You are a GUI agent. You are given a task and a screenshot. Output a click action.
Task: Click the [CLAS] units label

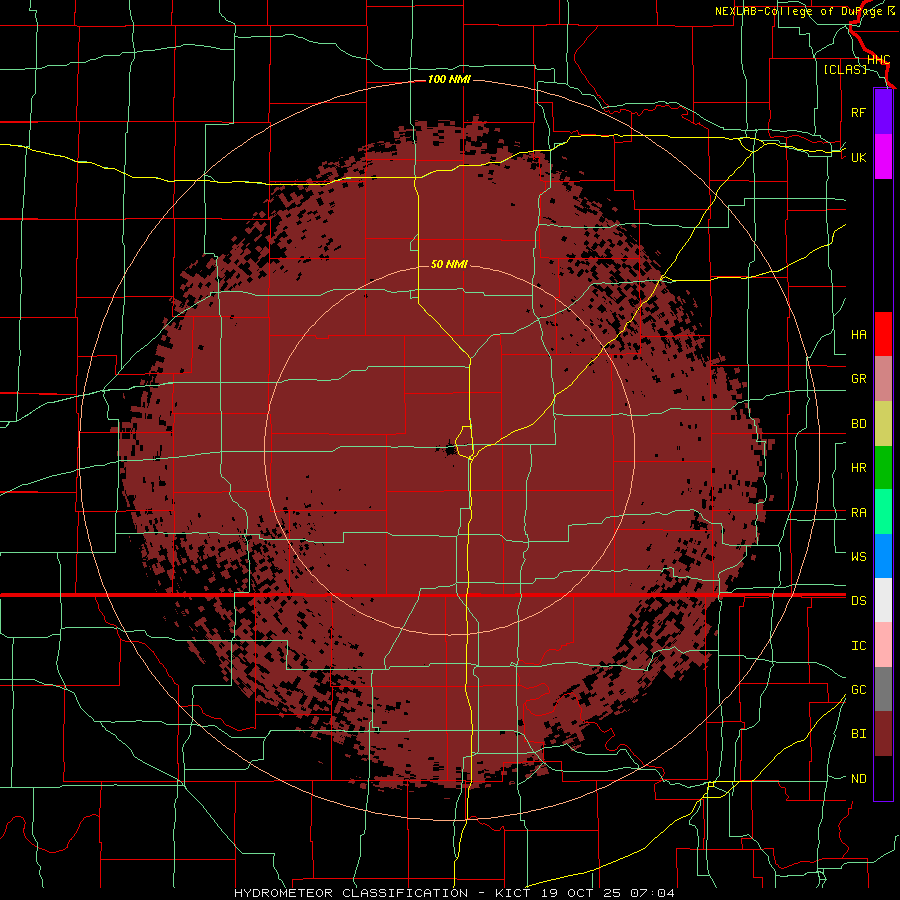(845, 69)
